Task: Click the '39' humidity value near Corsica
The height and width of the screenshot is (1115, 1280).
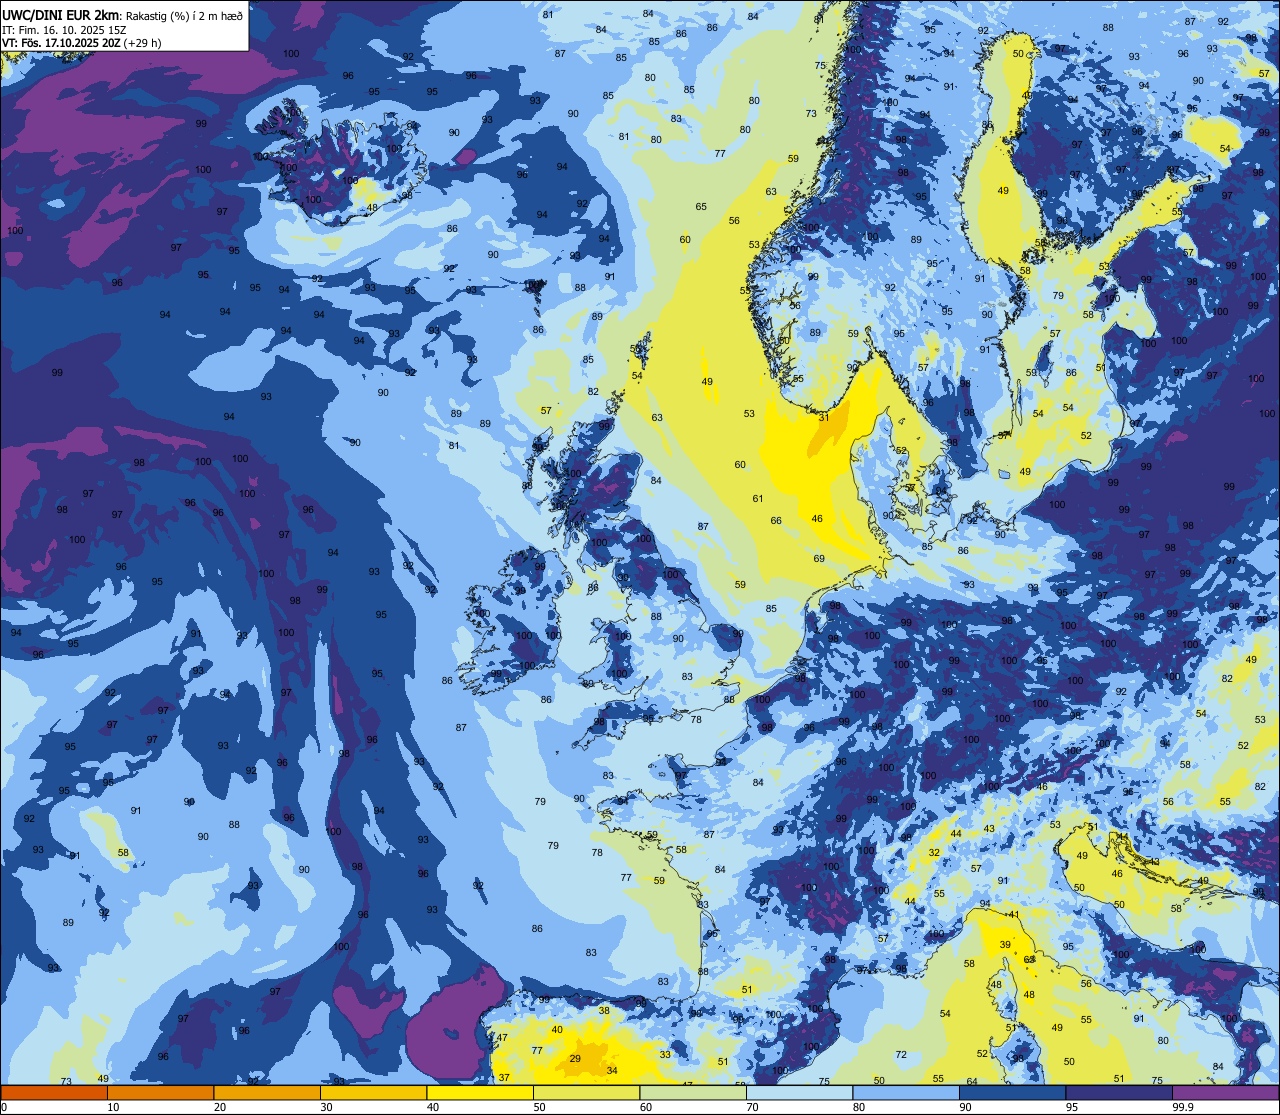Action: click(x=1005, y=945)
